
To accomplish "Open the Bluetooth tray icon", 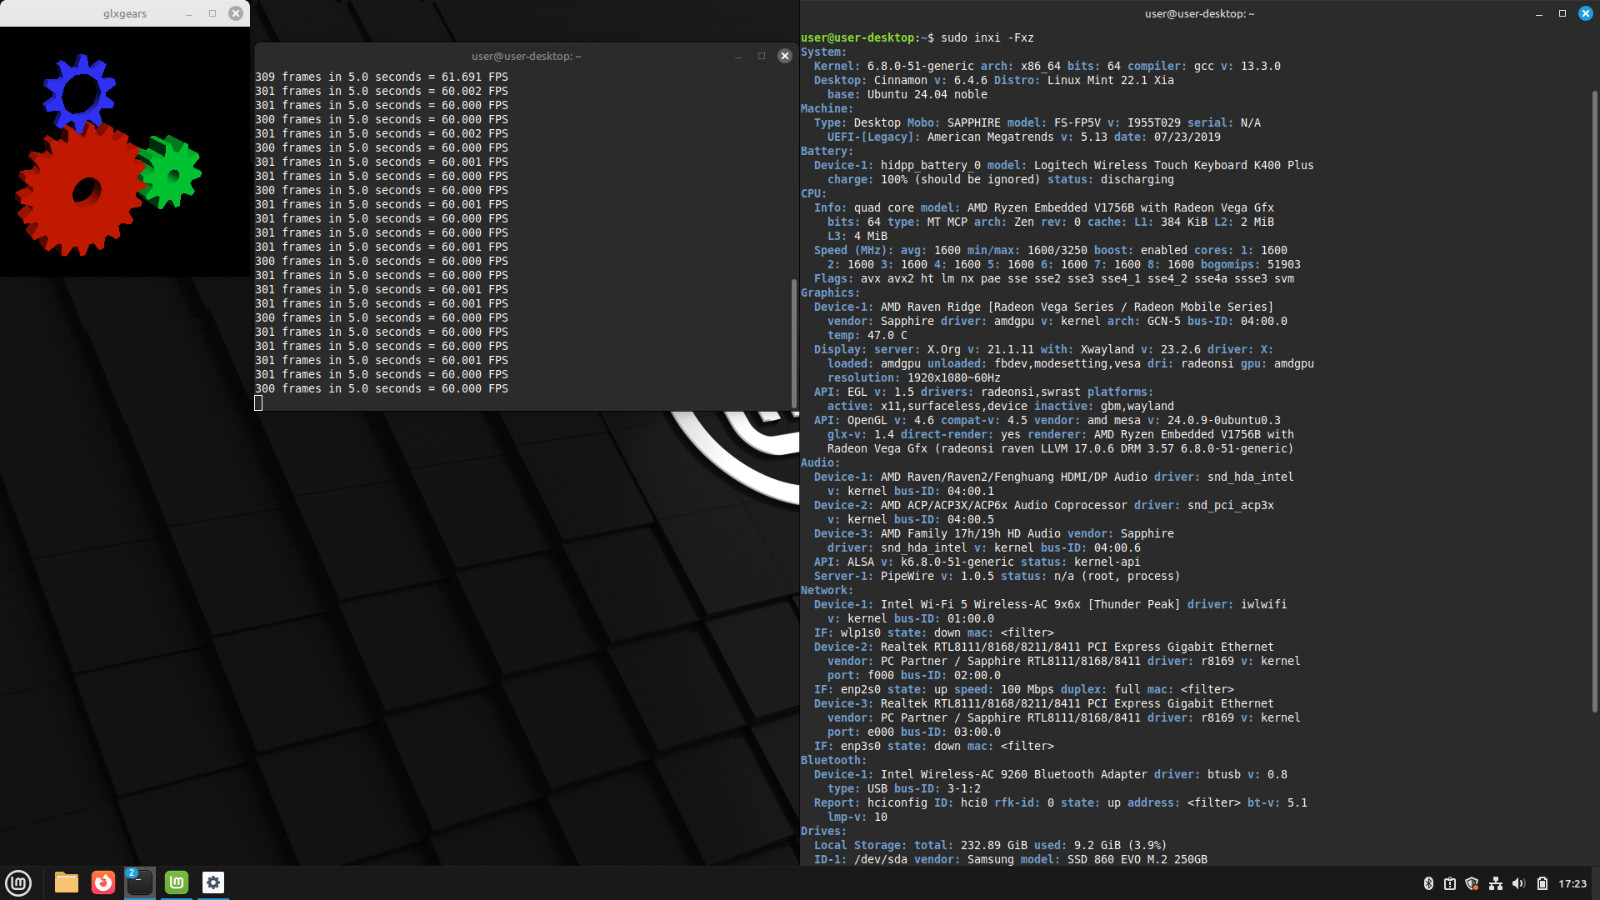I will (1428, 883).
